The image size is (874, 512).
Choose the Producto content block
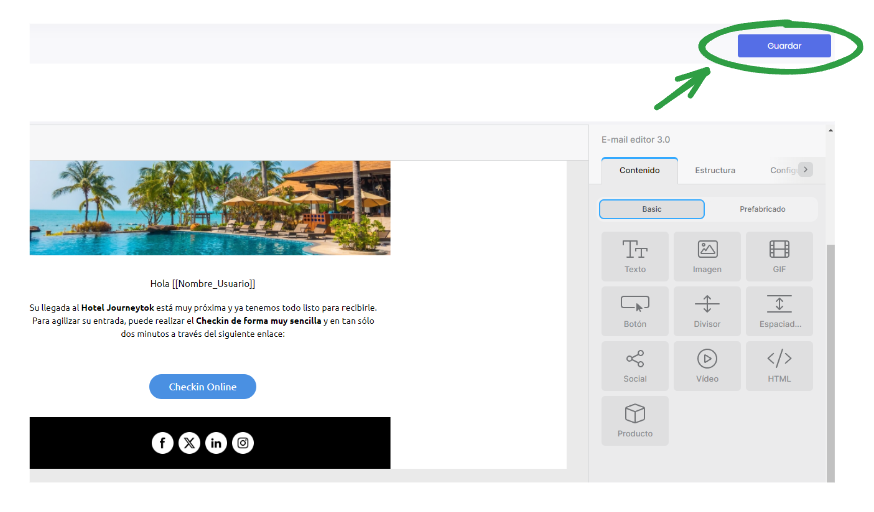click(x=635, y=421)
